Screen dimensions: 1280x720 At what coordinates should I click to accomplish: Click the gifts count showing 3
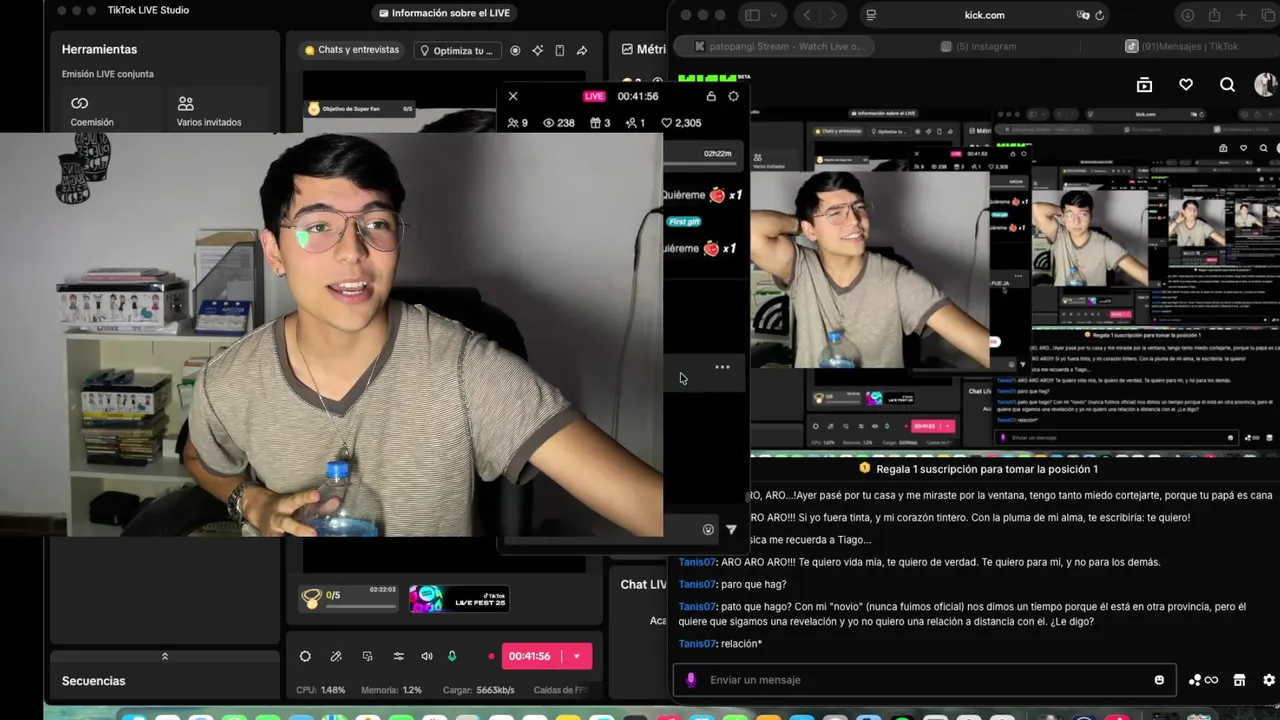pyautogui.click(x=600, y=123)
